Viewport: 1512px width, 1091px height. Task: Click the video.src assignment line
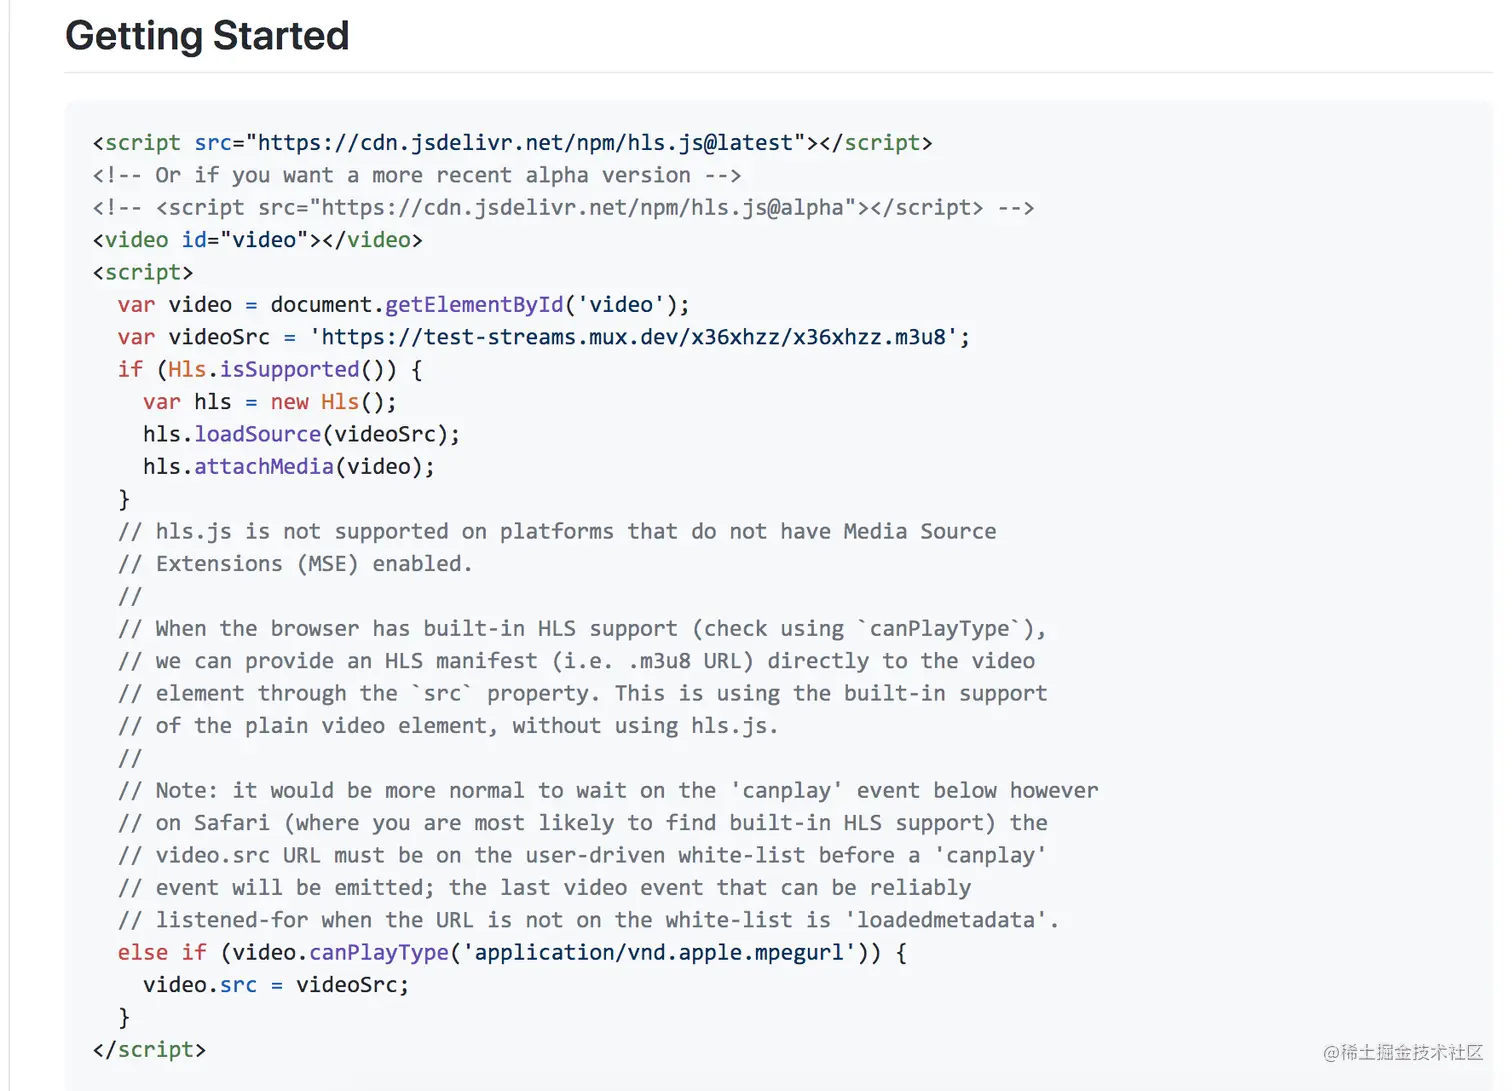(276, 985)
